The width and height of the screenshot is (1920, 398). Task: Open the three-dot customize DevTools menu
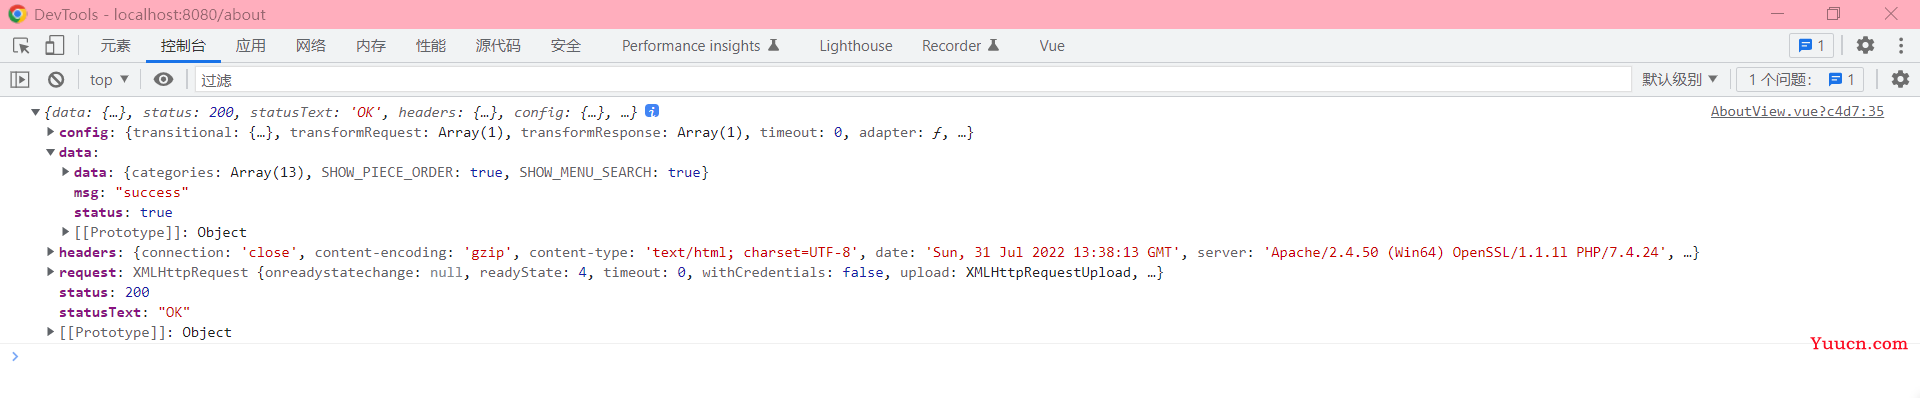[x=1901, y=45]
